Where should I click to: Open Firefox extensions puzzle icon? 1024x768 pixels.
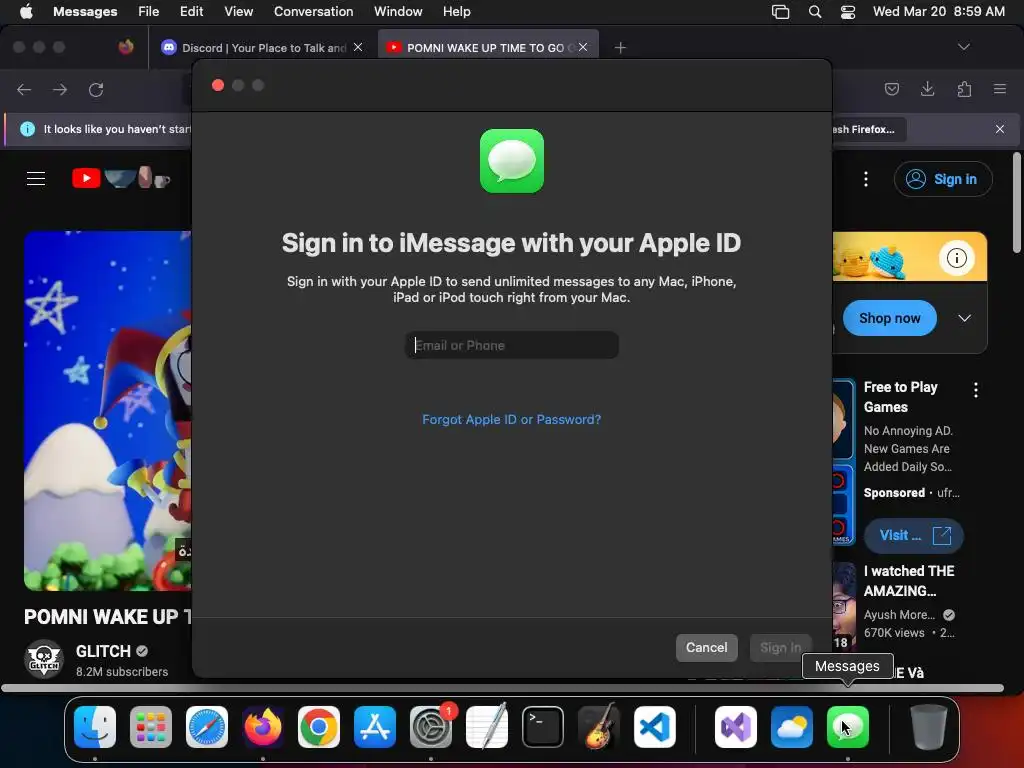click(x=964, y=89)
